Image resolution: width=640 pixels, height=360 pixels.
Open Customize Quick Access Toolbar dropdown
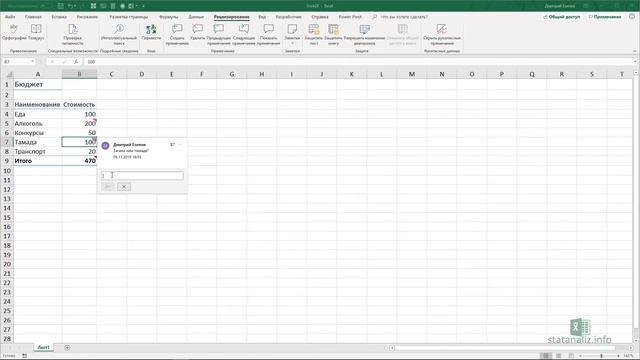click(143, 6)
